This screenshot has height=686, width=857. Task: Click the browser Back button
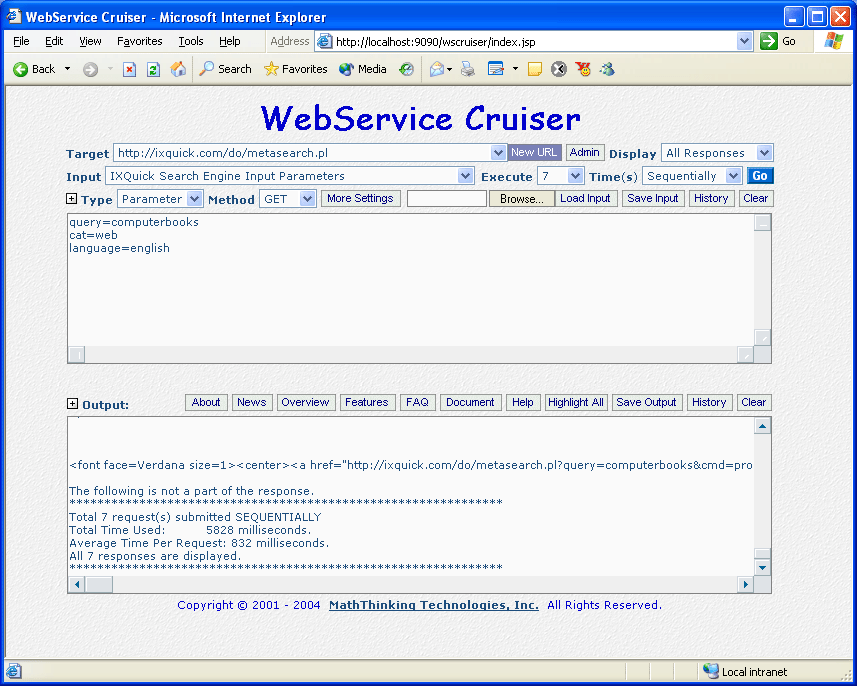click(x=34, y=69)
